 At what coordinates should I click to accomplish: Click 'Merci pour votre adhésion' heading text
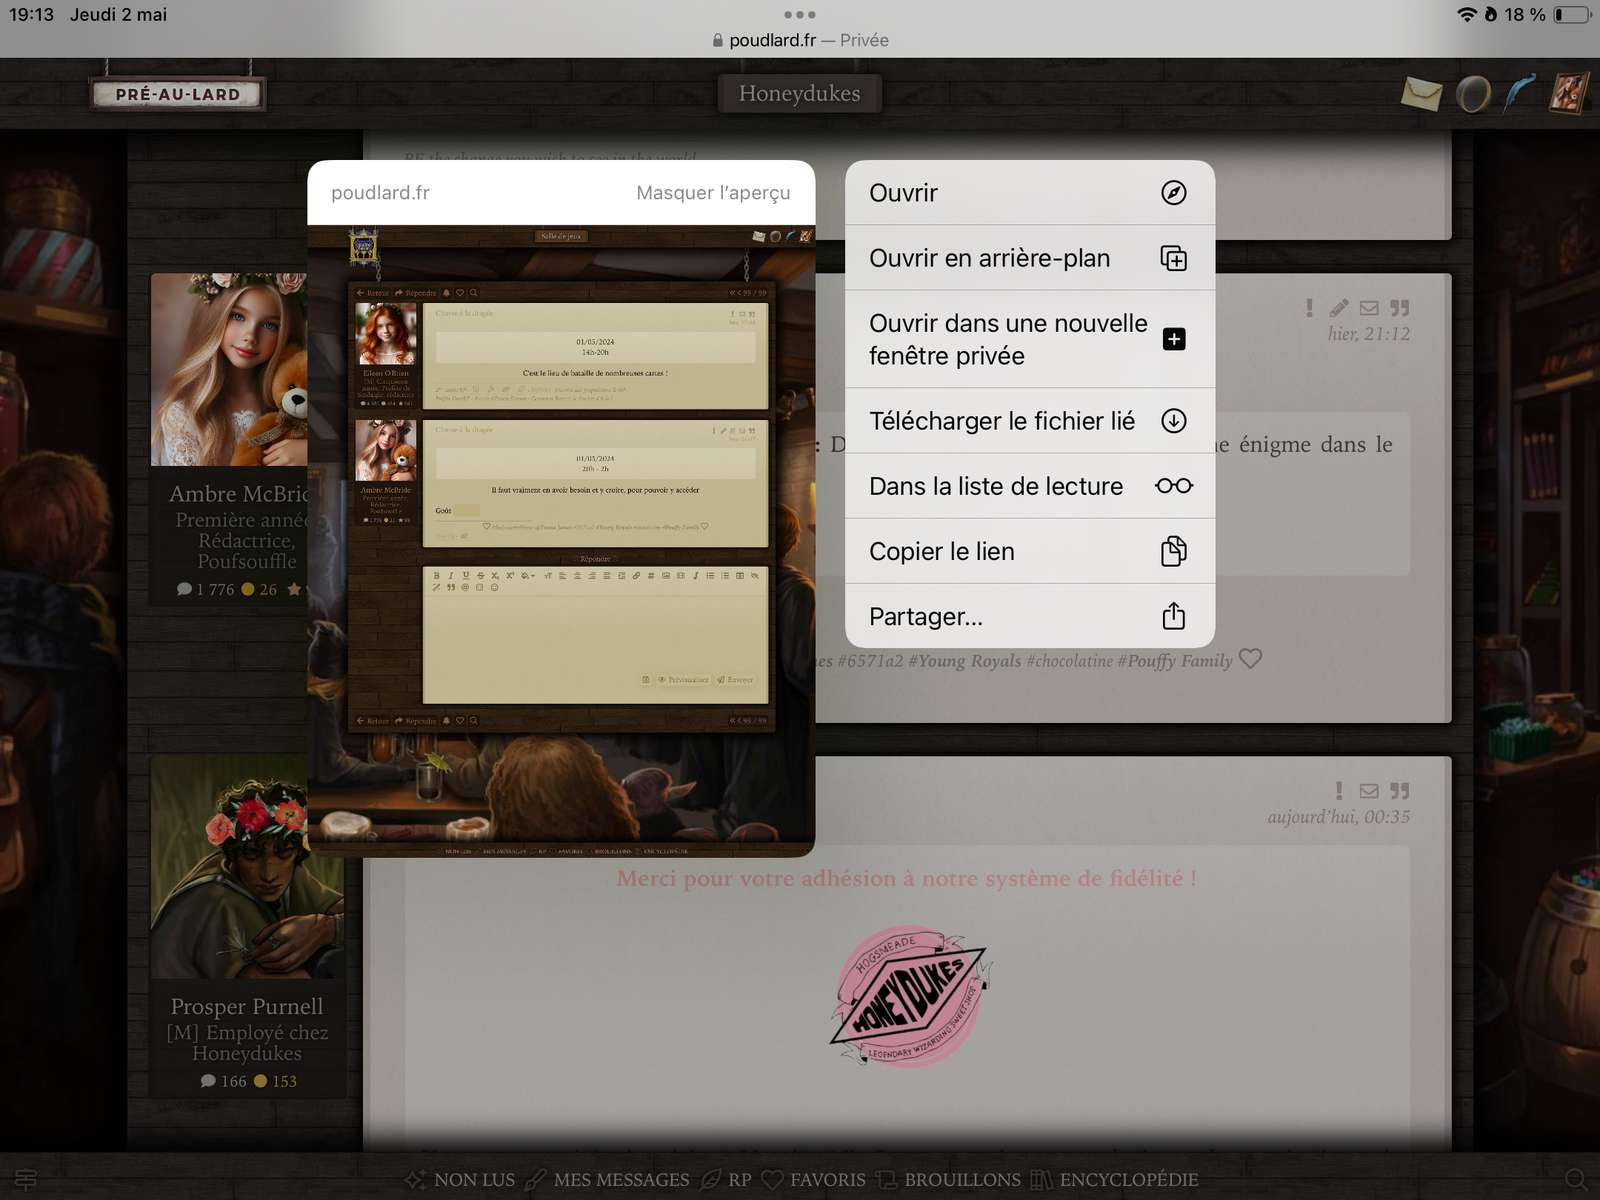[x=907, y=878]
